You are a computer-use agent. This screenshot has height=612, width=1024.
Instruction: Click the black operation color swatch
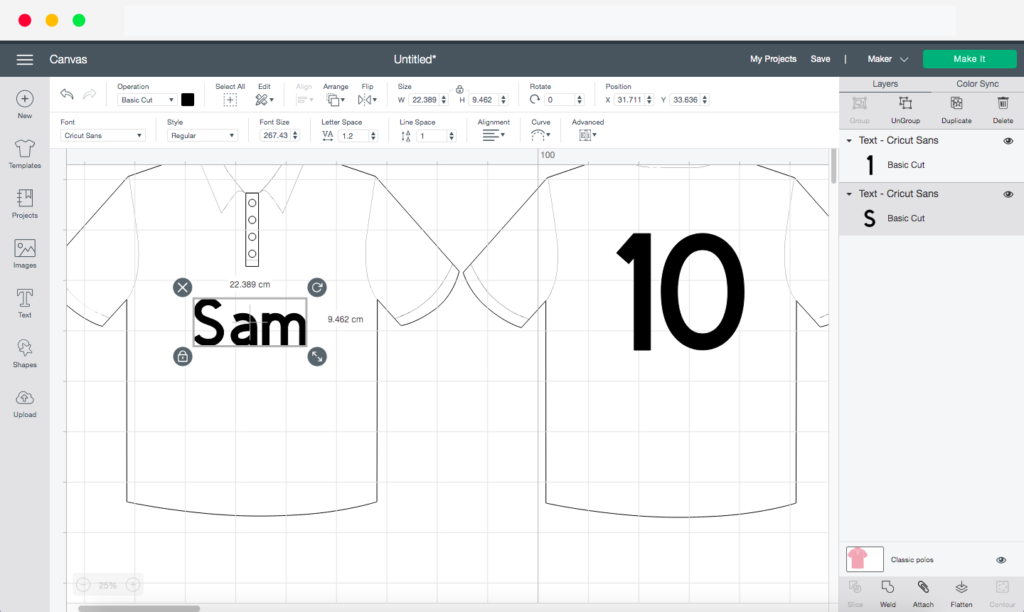(188, 100)
